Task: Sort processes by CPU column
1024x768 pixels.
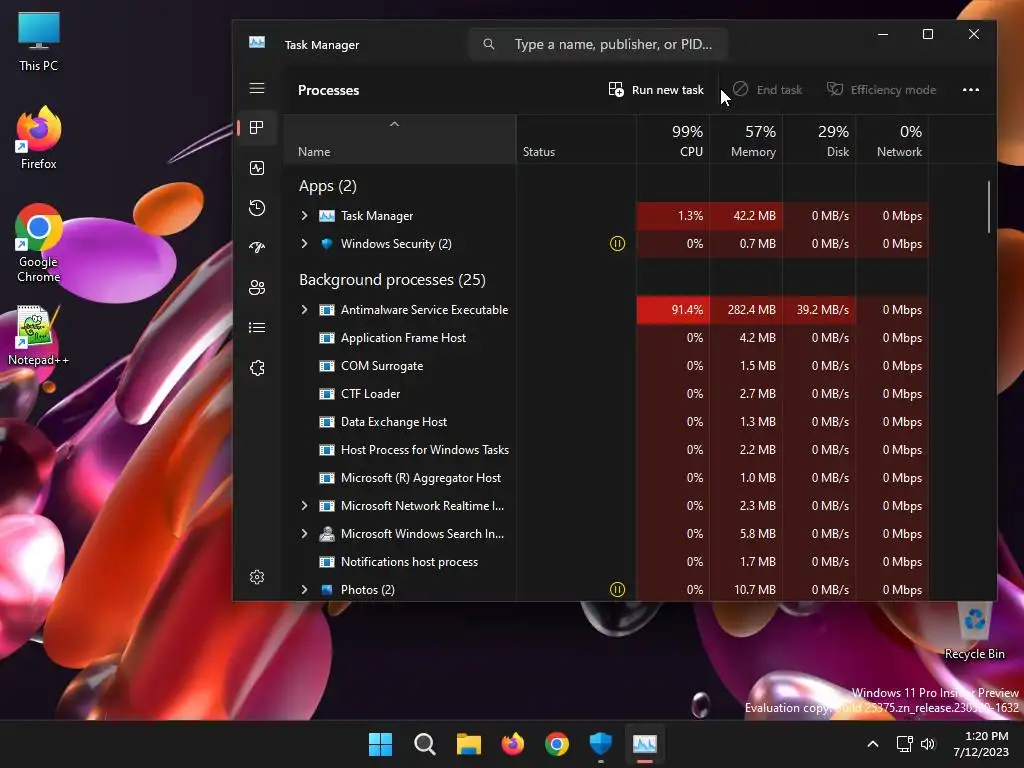Action: coord(673,140)
